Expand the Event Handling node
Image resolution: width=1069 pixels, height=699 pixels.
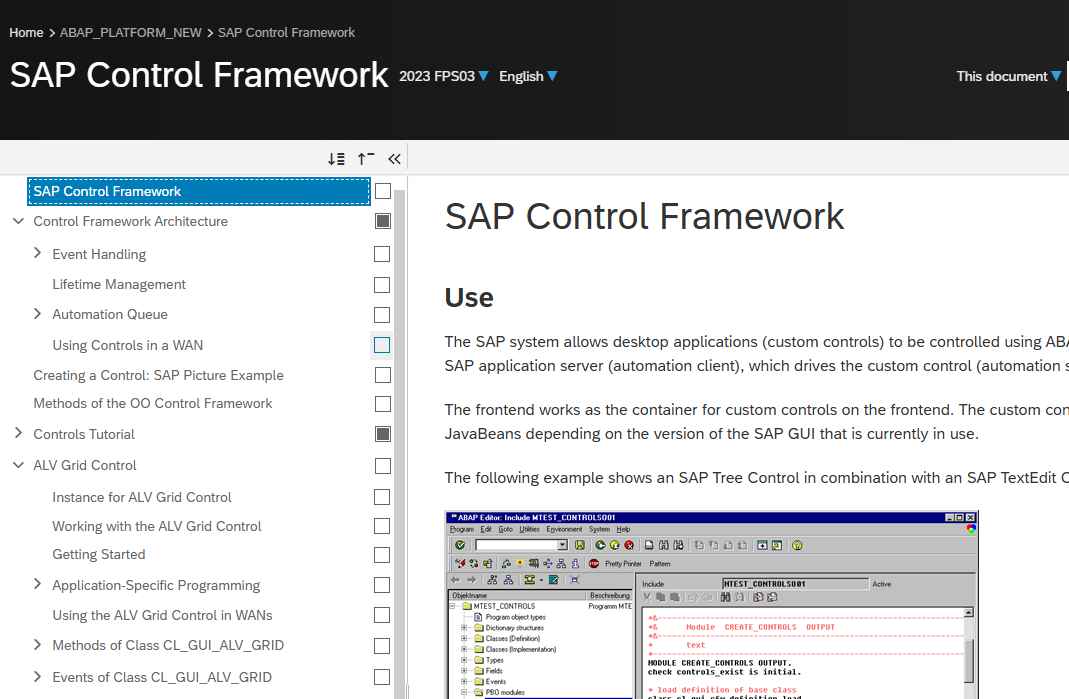pos(37,253)
